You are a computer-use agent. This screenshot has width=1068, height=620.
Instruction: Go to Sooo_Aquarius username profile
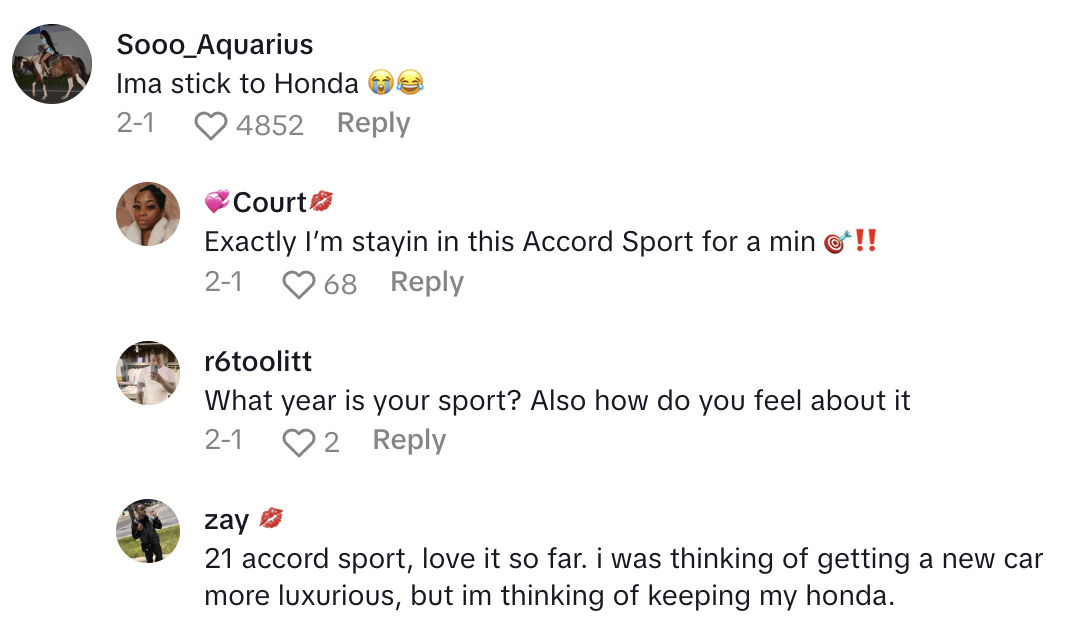point(214,45)
